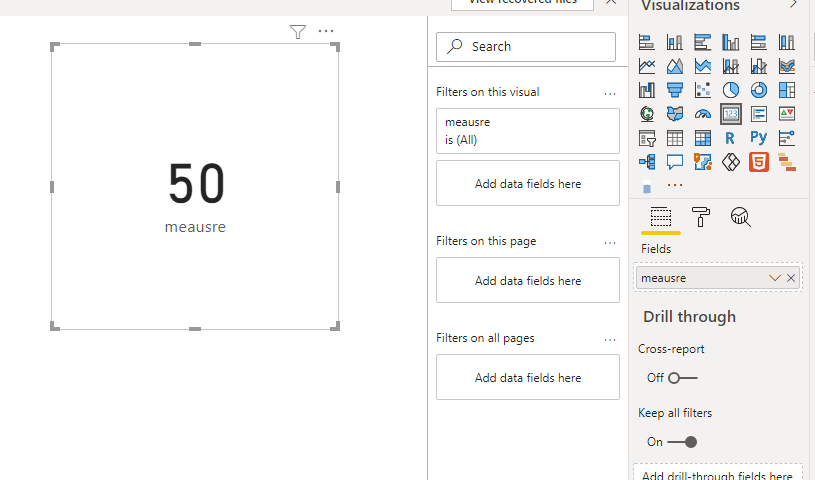Switch to the Analytics magnifier tab
The image size is (815, 480).
pyautogui.click(x=740, y=217)
